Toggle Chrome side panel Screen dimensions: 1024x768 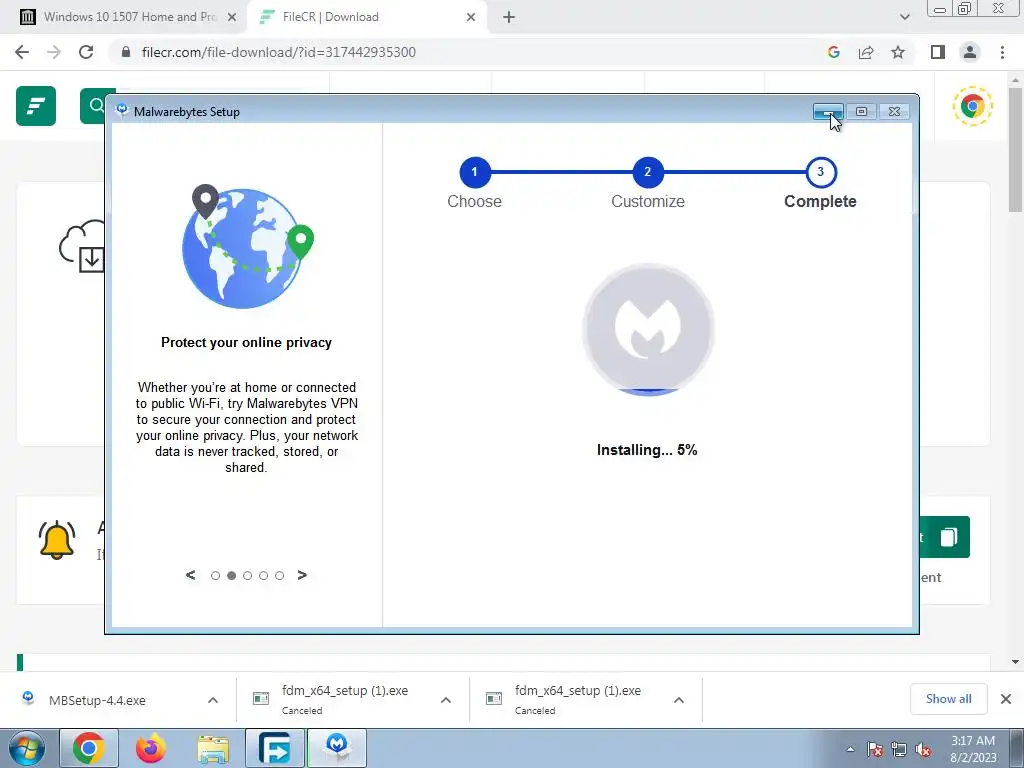point(938,52)
